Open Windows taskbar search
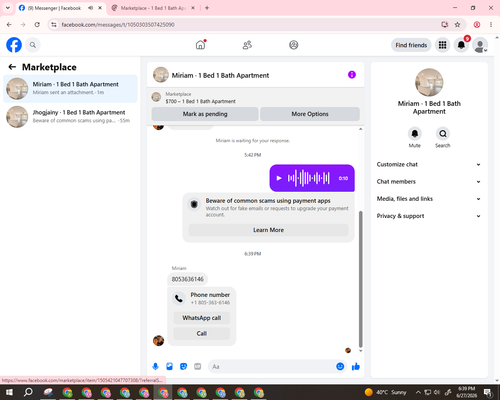Image resolution: width=500 pixels, height=400 pixels. (x=28, y=392)
